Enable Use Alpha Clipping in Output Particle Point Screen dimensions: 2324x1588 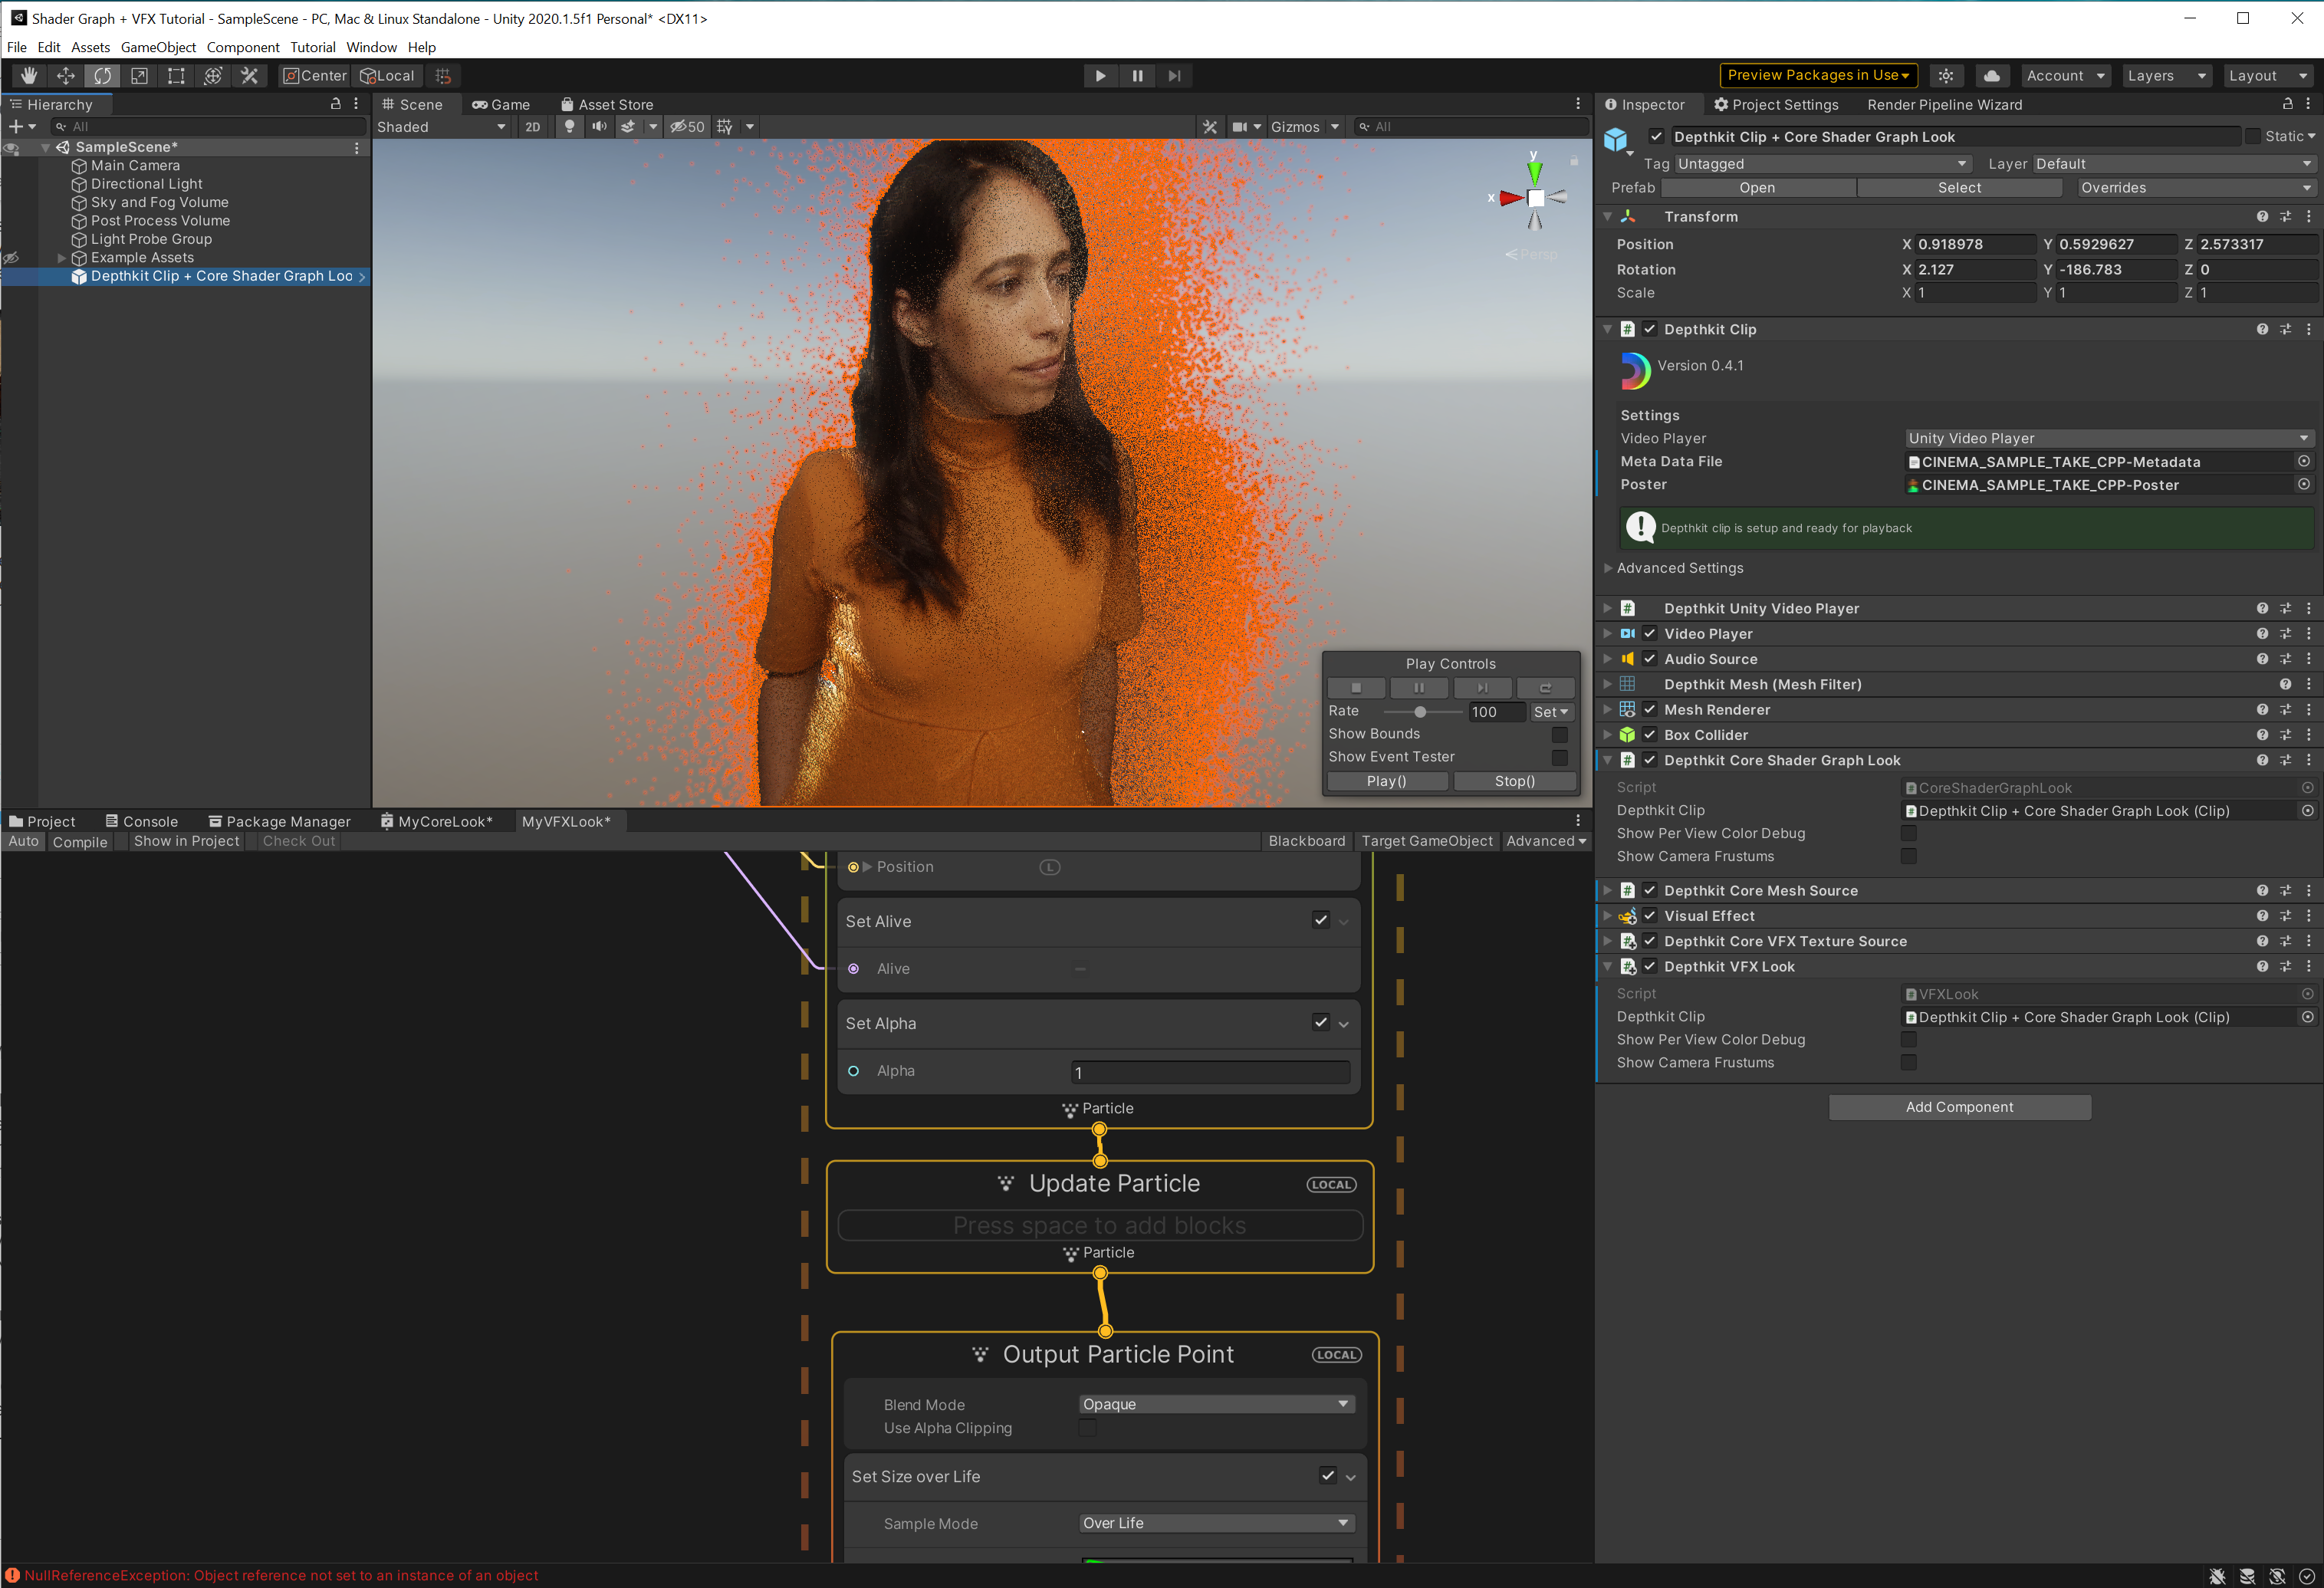point(1087,1428)
